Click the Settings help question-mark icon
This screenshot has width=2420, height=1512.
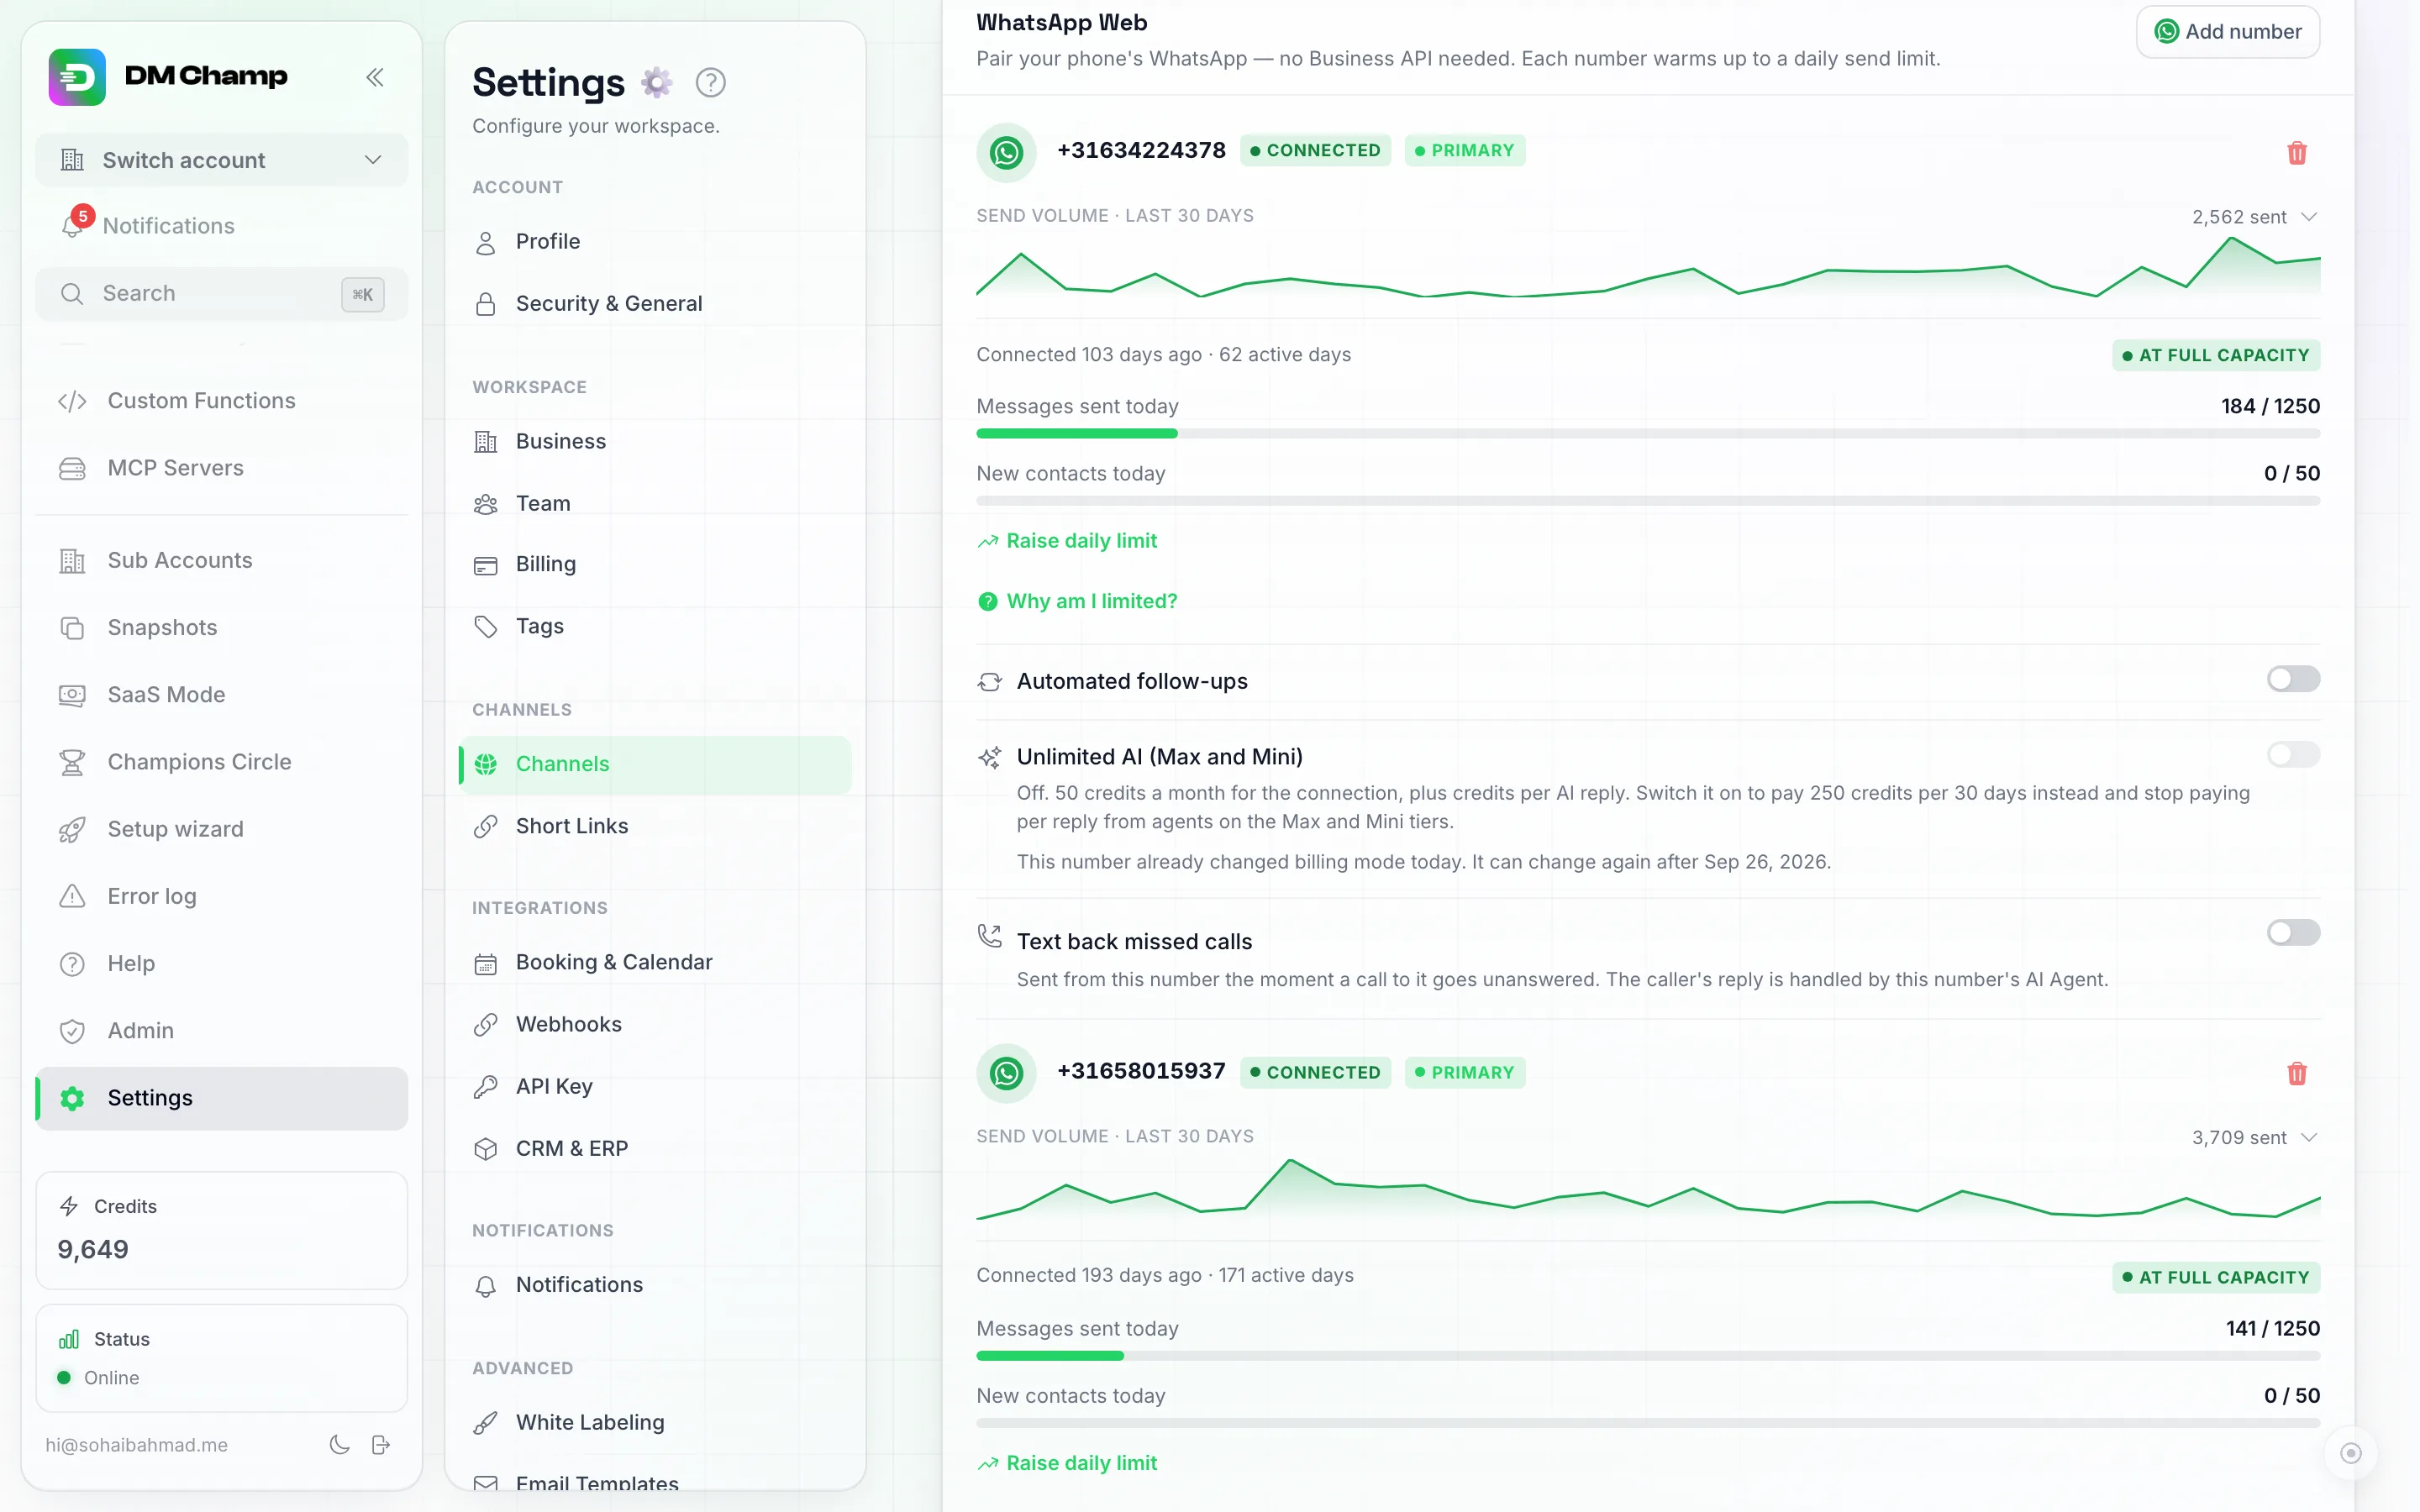[x=710, y=82]
